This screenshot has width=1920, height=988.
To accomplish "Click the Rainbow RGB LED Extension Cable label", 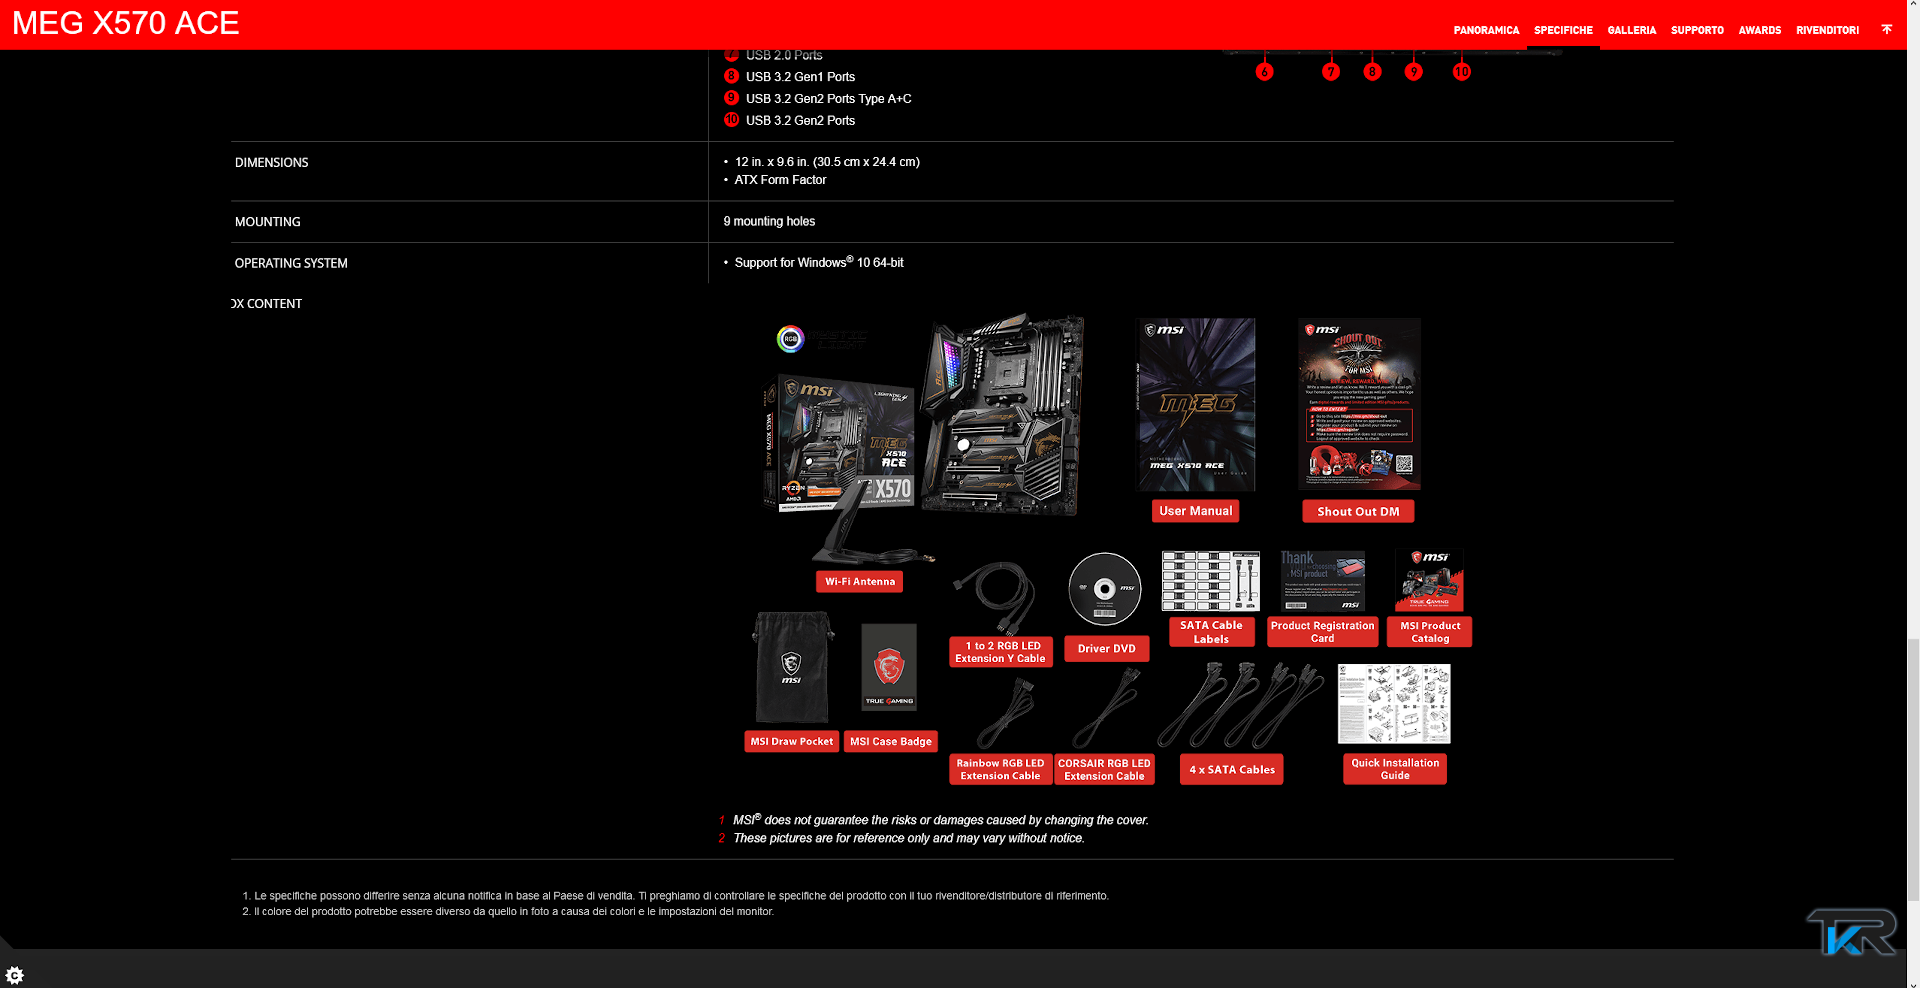I will 1000,769.
